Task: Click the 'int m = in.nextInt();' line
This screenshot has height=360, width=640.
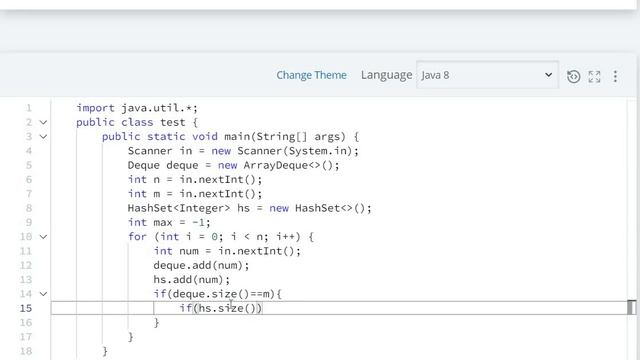Action: (195, 194)
